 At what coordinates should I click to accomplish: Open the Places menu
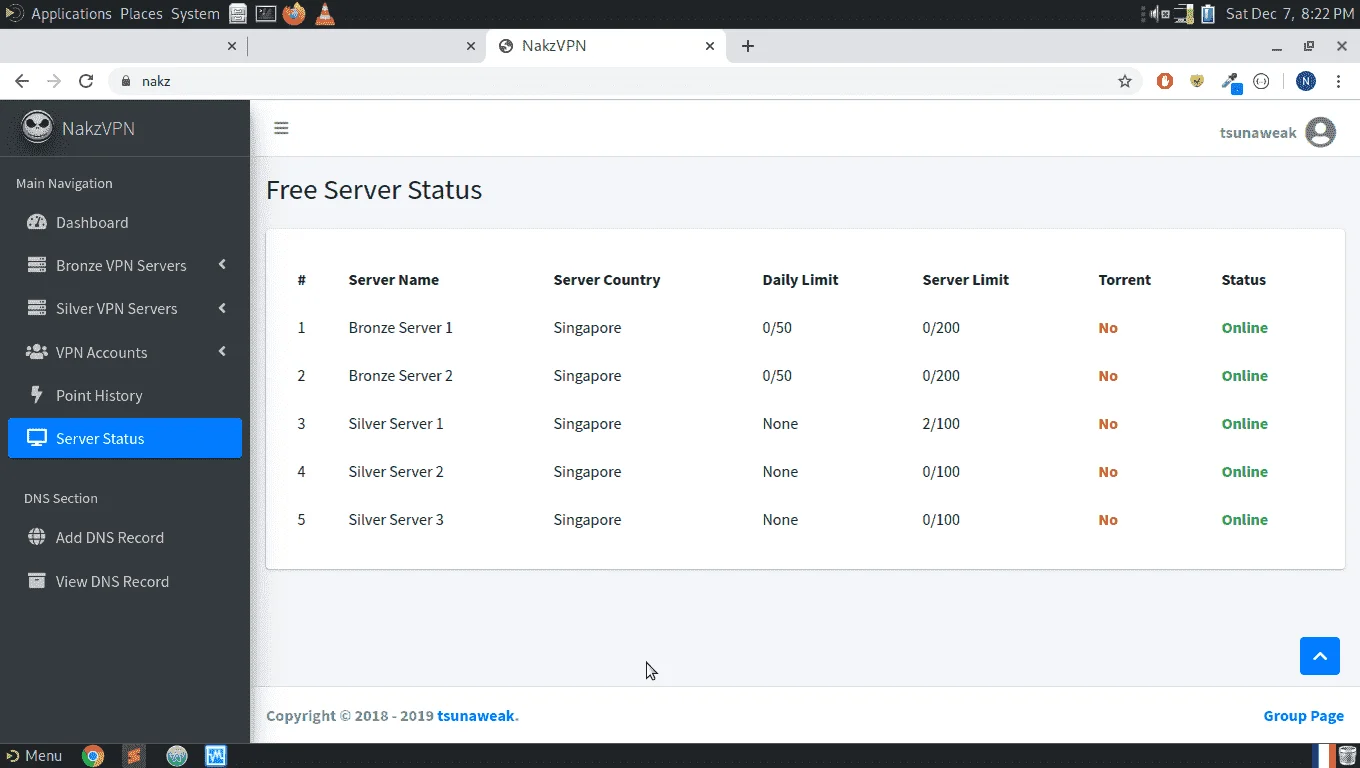141,14
